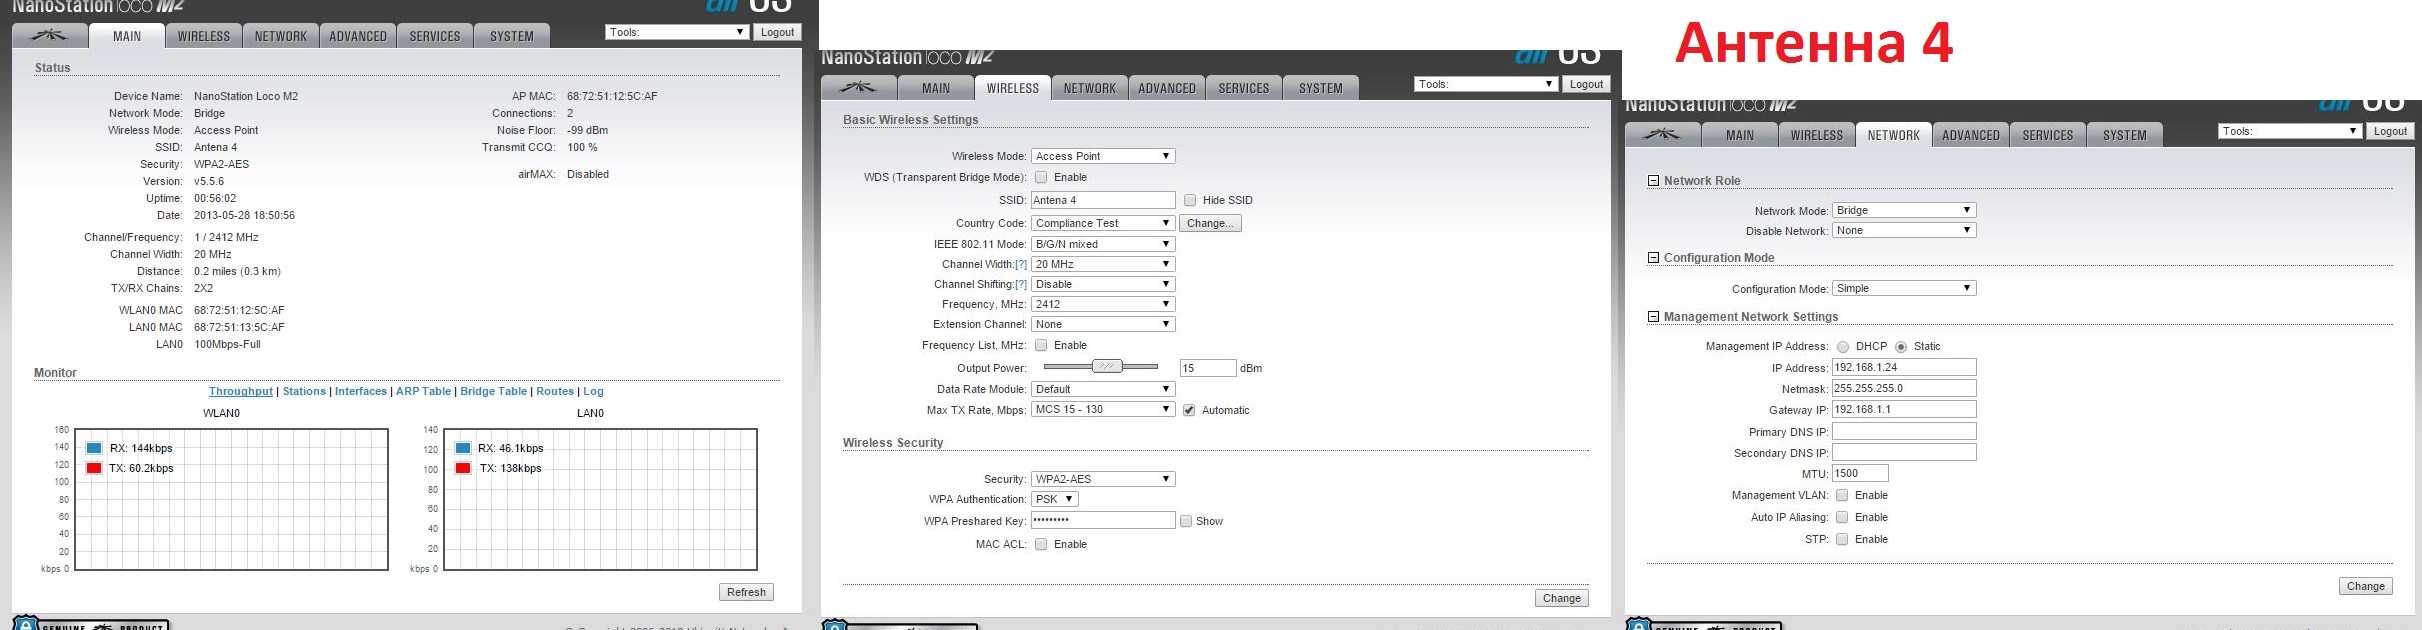This screenshot has width=2422, height=630.
Task: Click the [?] help link for Channel Width
Action: [x=1021, y=264]
